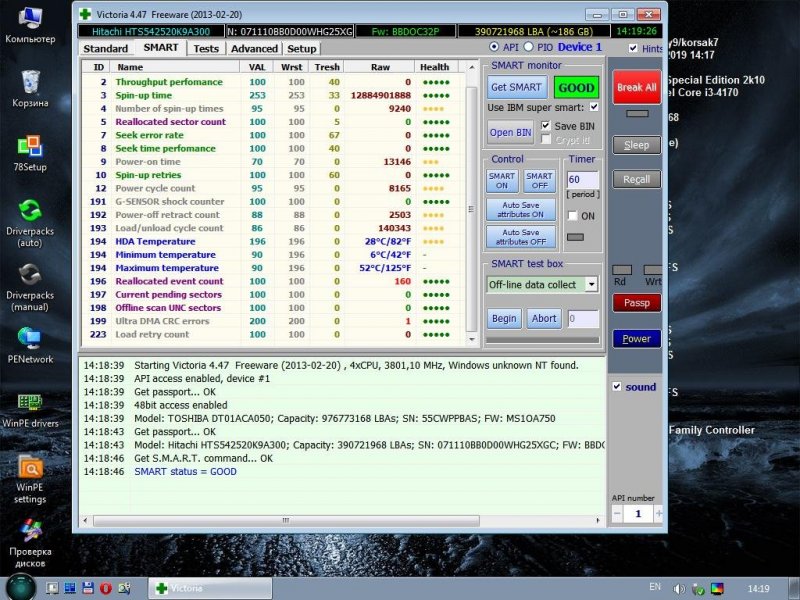The image size is (800, 600).
Task: Disable the sound checkbox
Action: pos(617,387)
